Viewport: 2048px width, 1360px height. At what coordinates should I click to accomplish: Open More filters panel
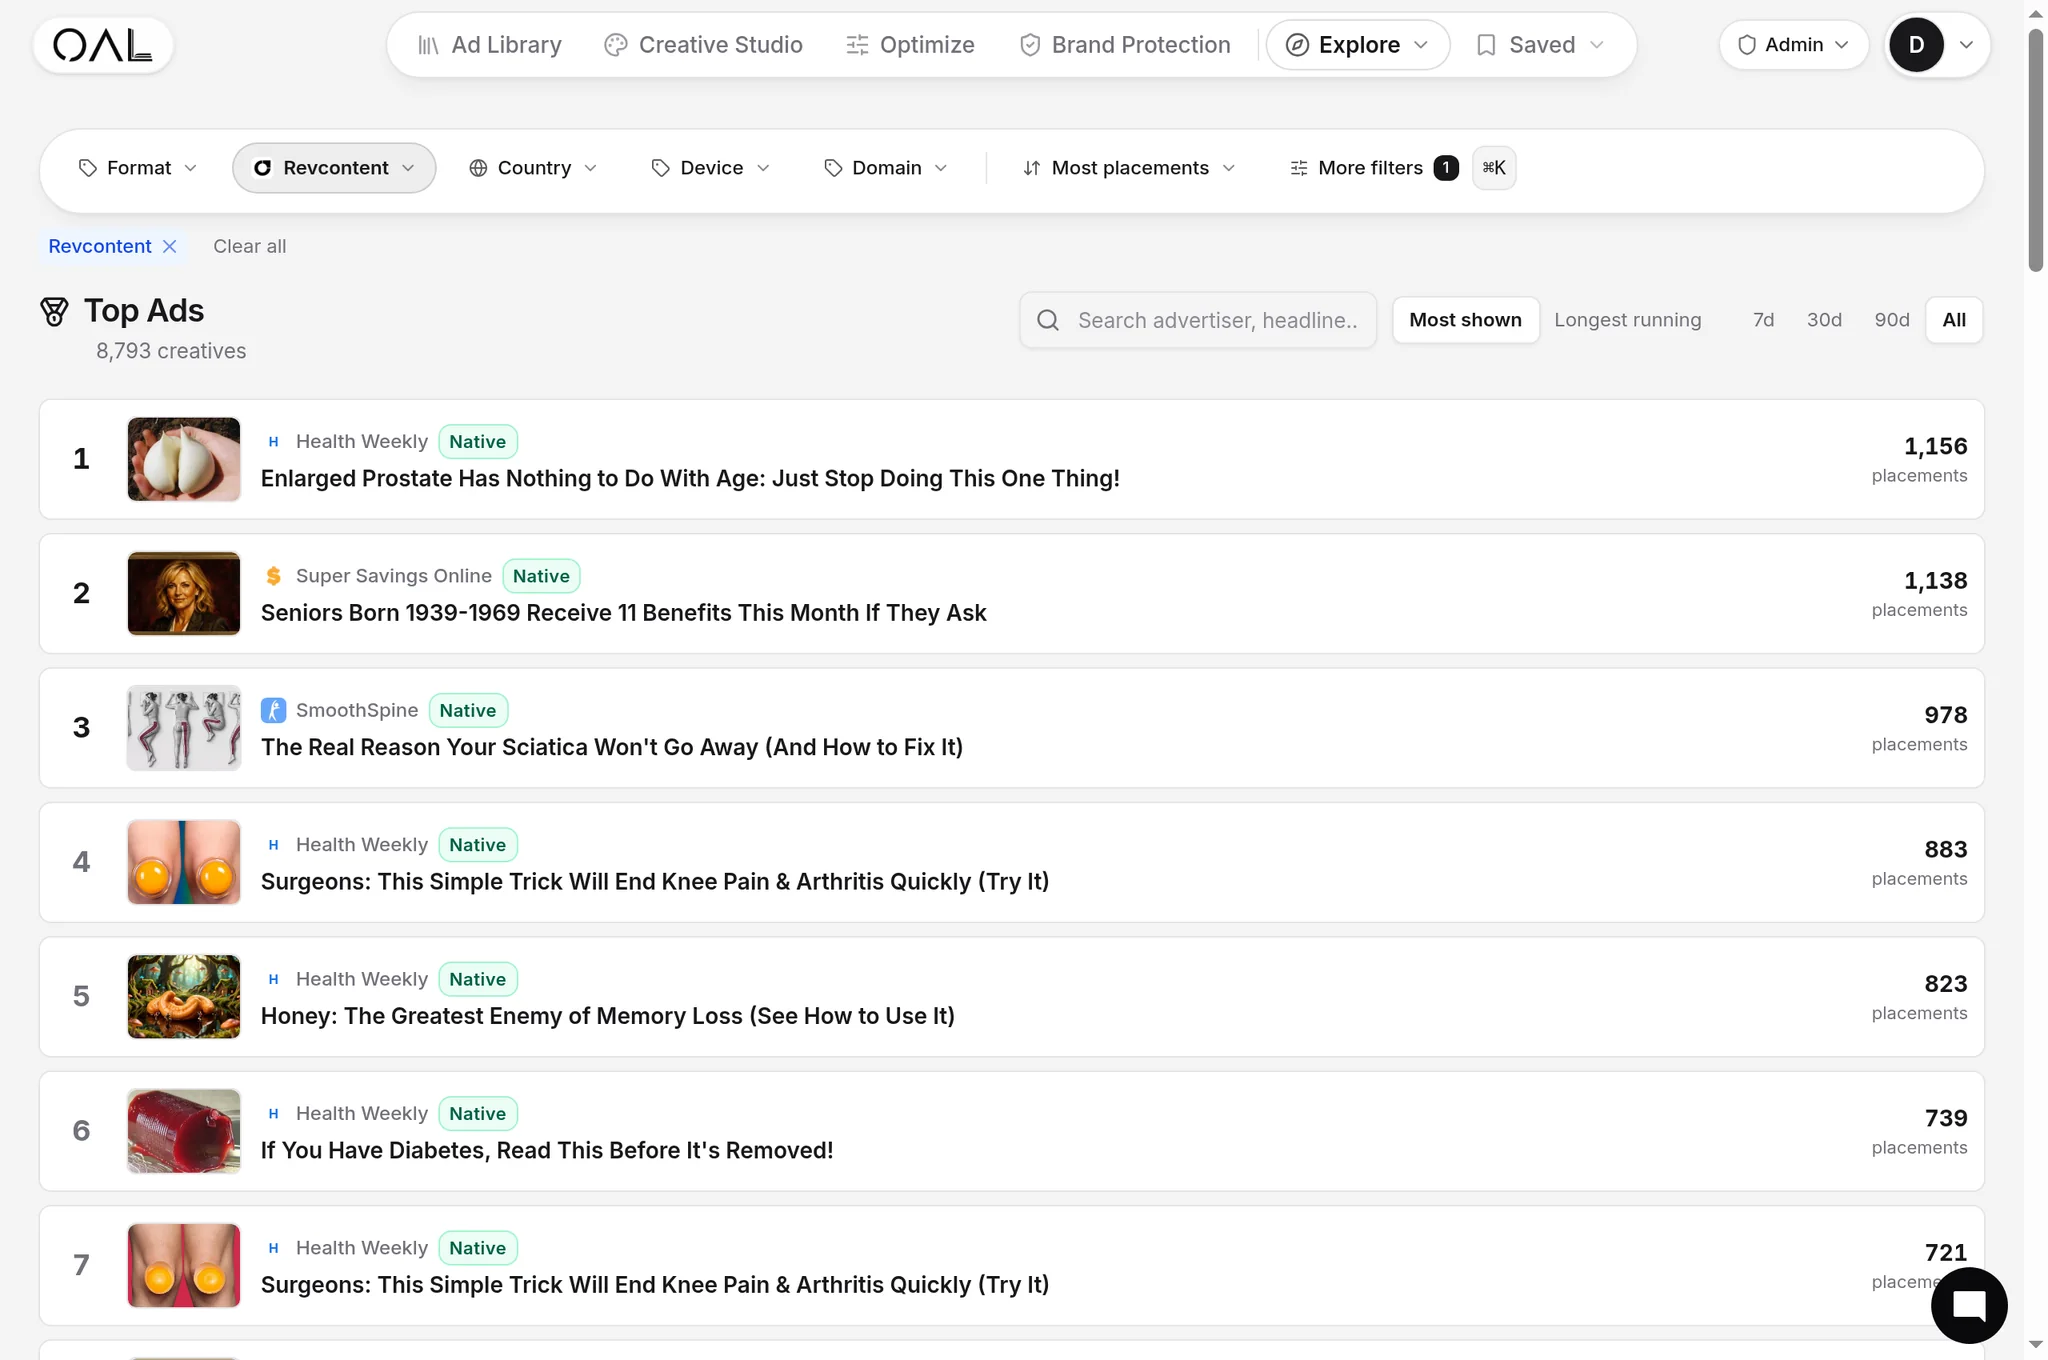click(1374, 168)
